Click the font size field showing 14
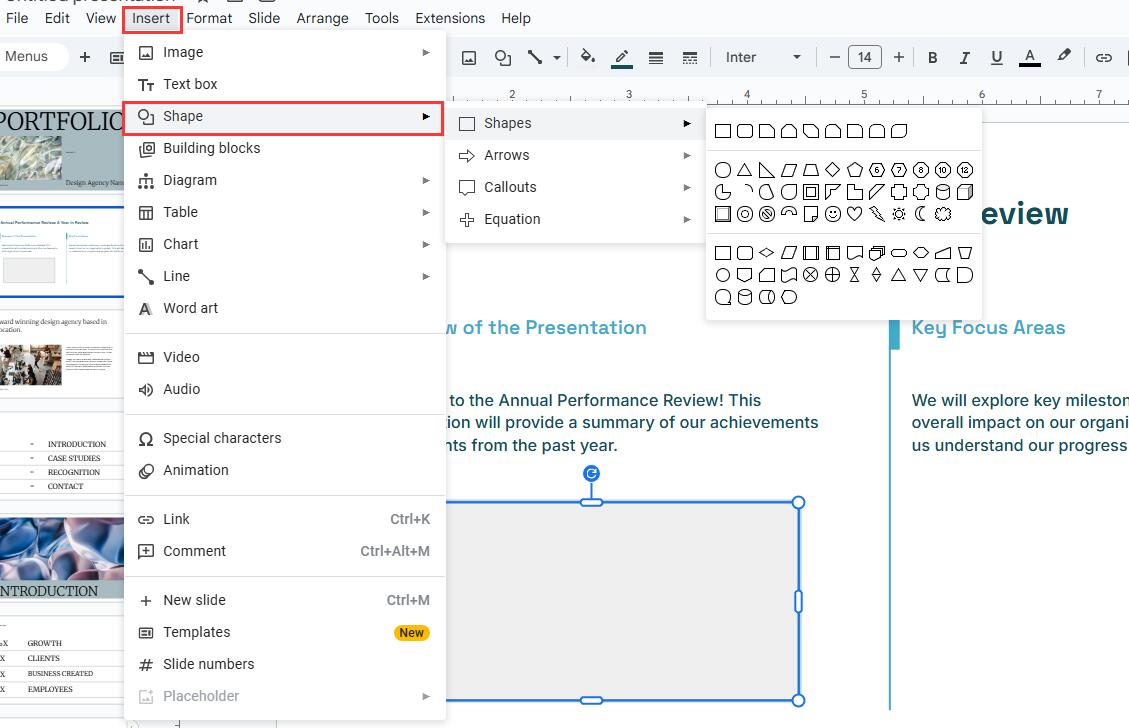Viewport: 1129px width, 728px height. 865,58
